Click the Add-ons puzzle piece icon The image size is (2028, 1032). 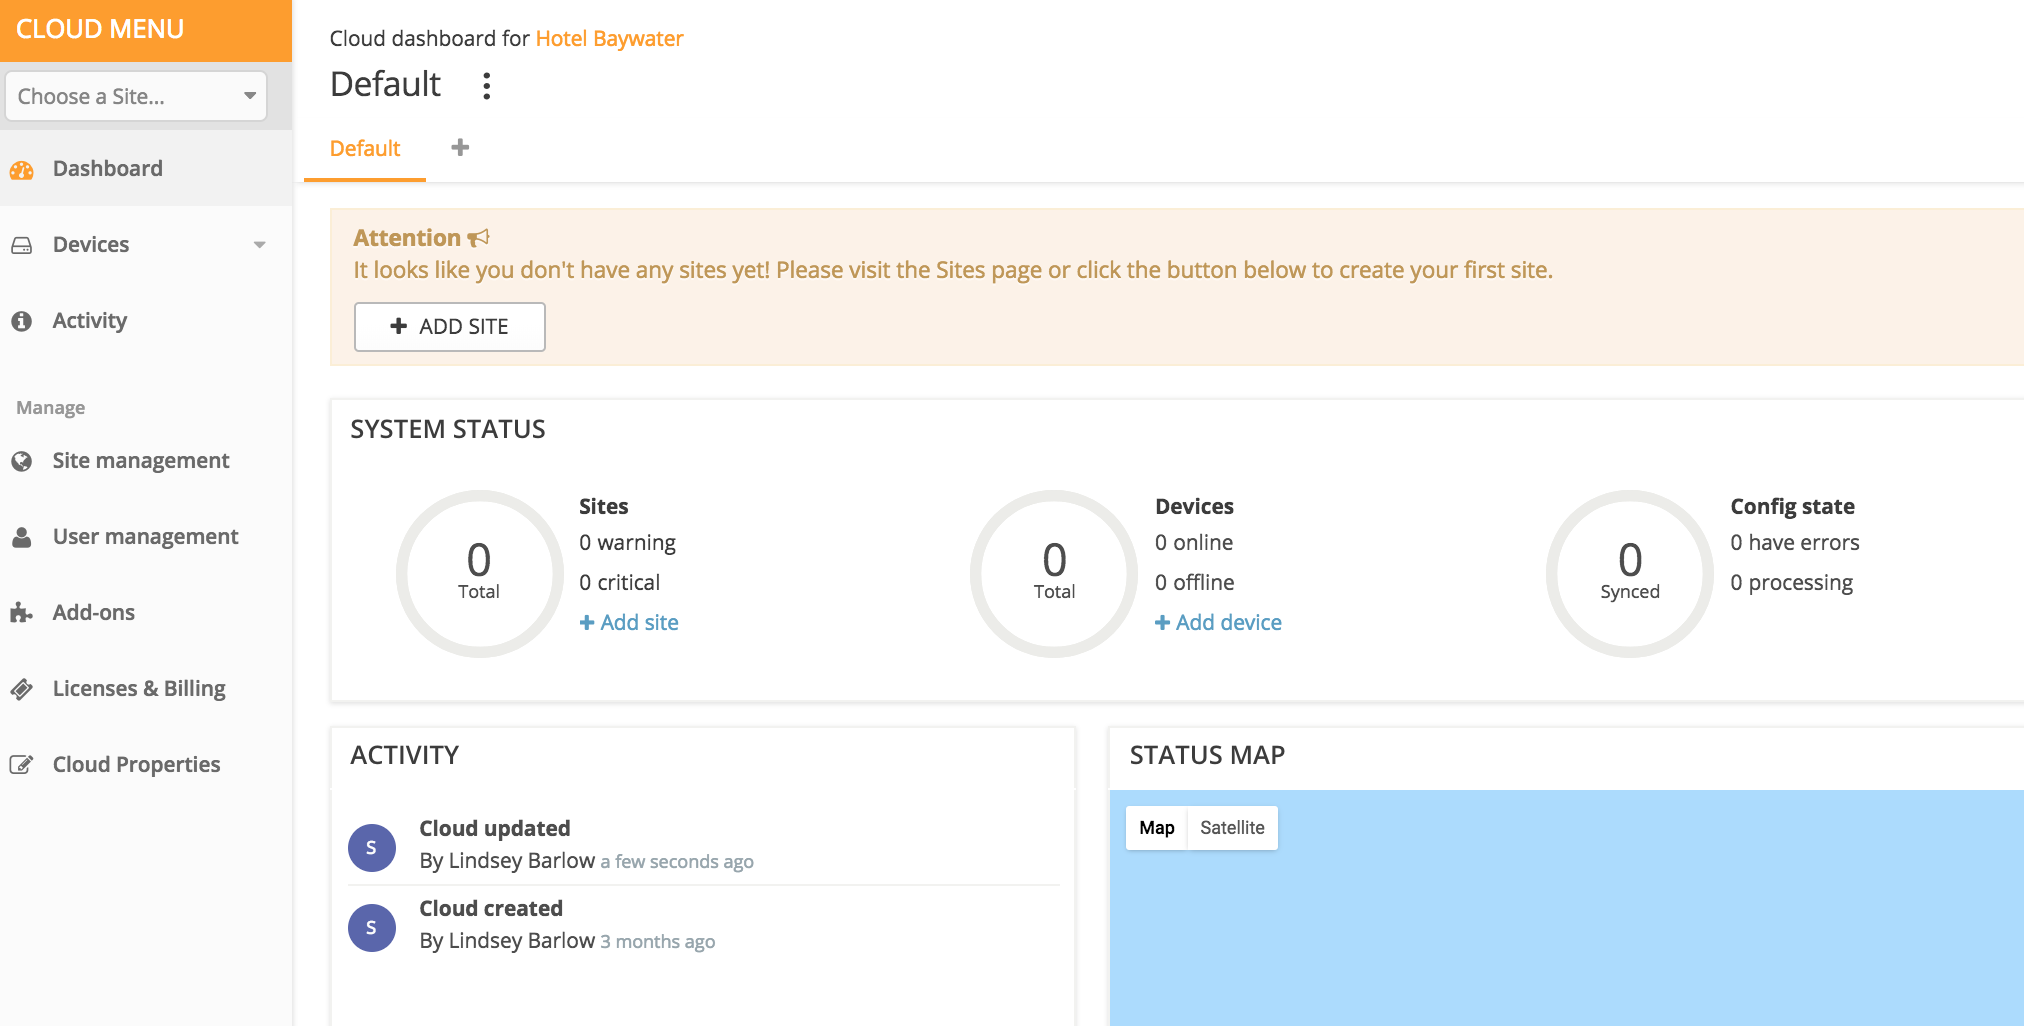(21, 613)
